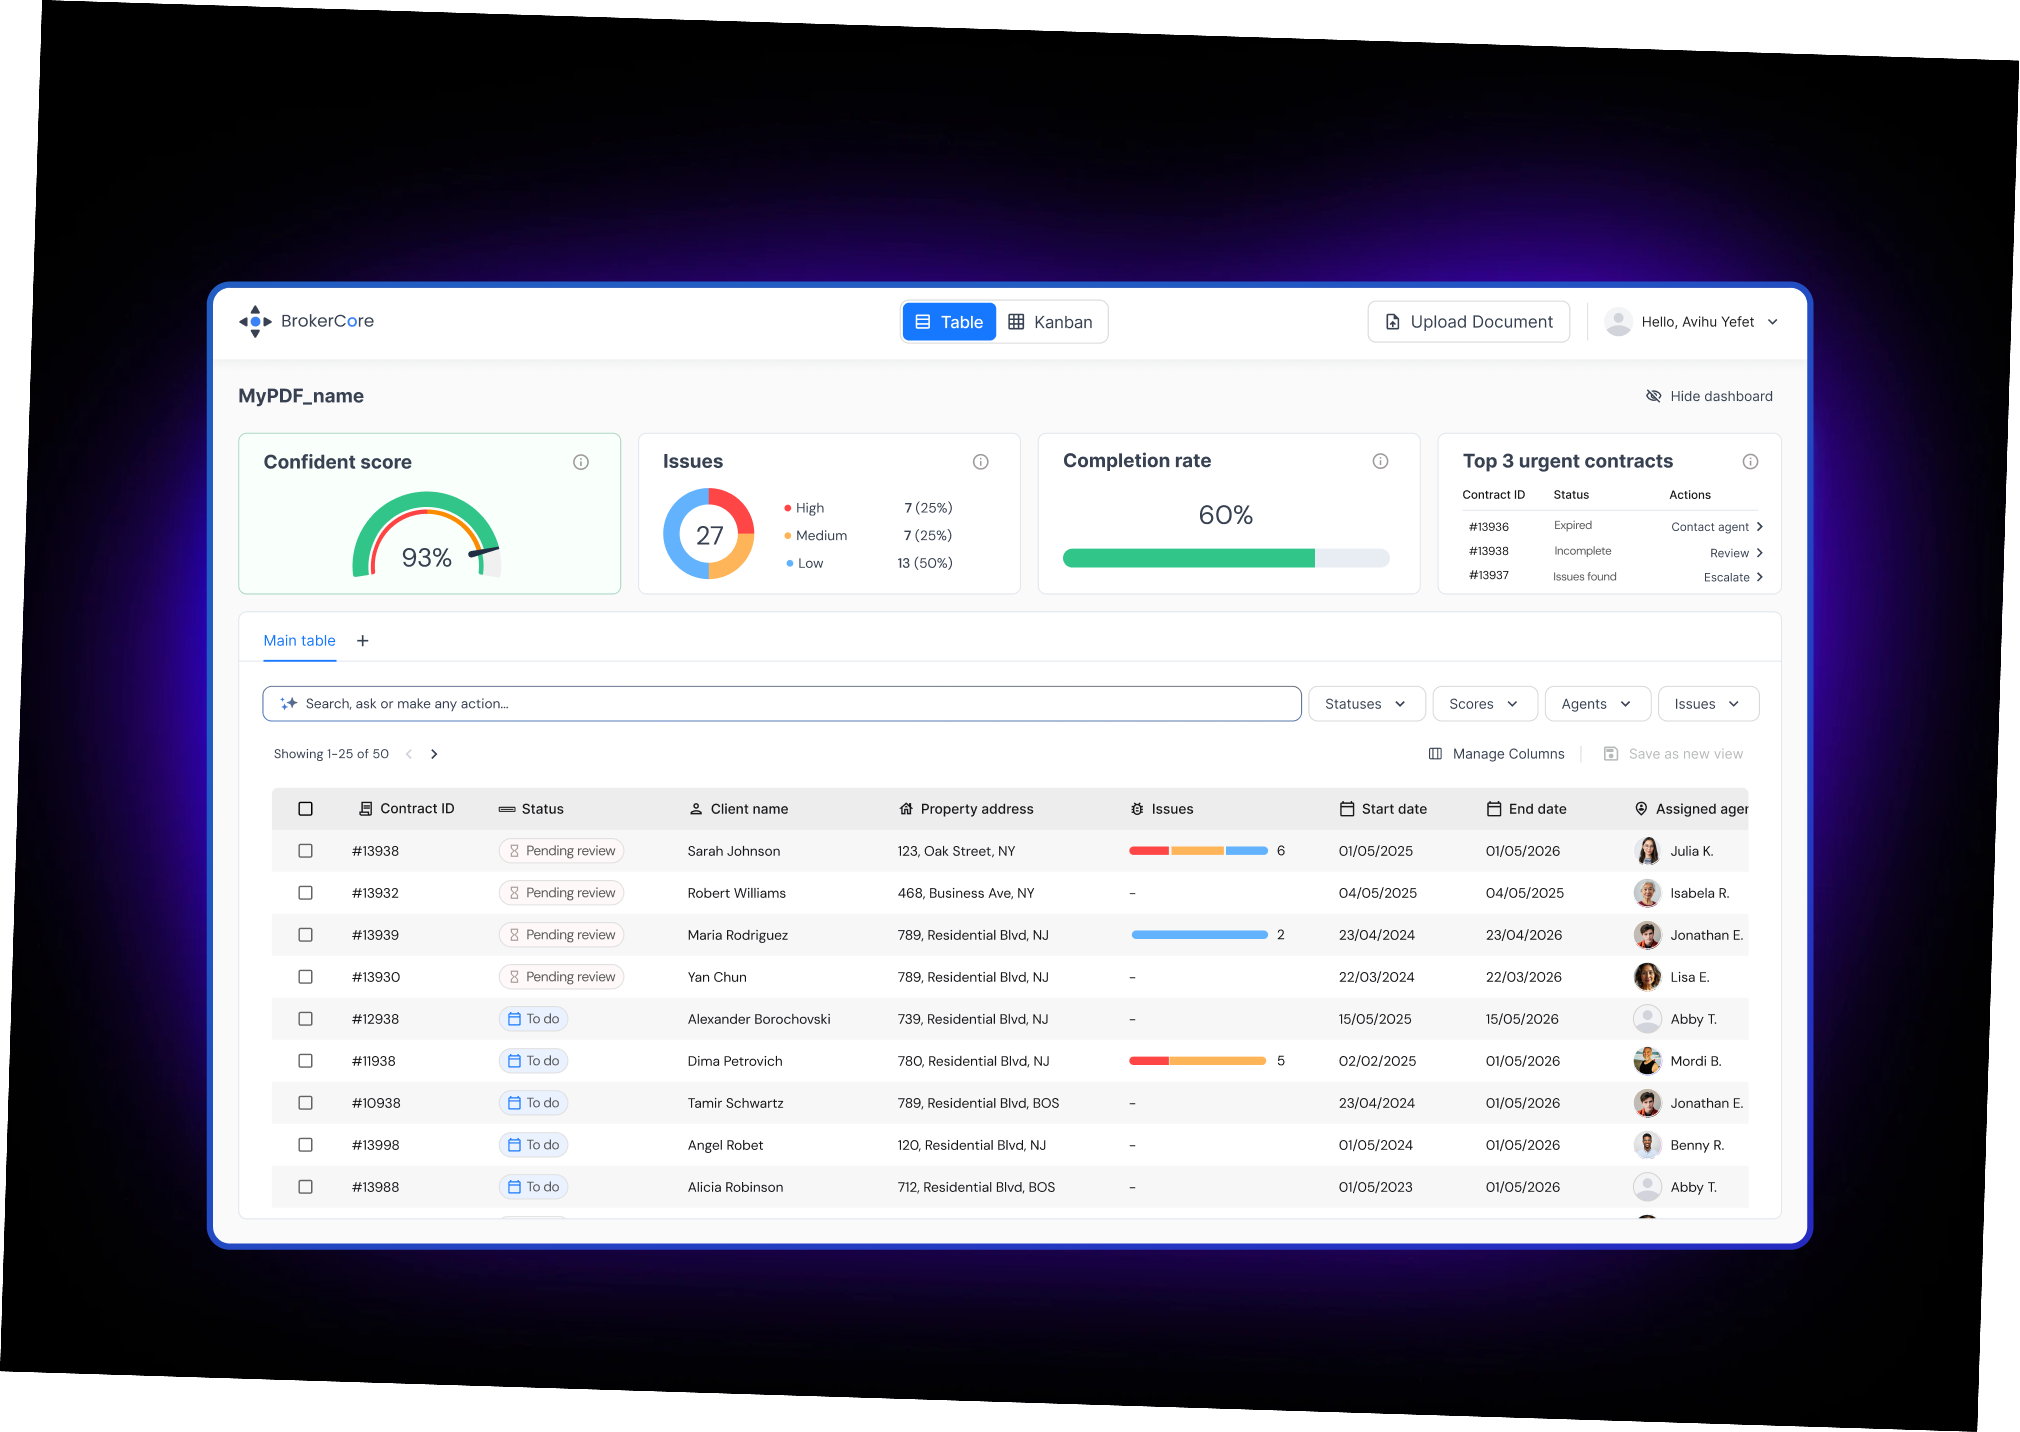
Task: Click the Completion rate info icon
Action: tap(1380, 461)
